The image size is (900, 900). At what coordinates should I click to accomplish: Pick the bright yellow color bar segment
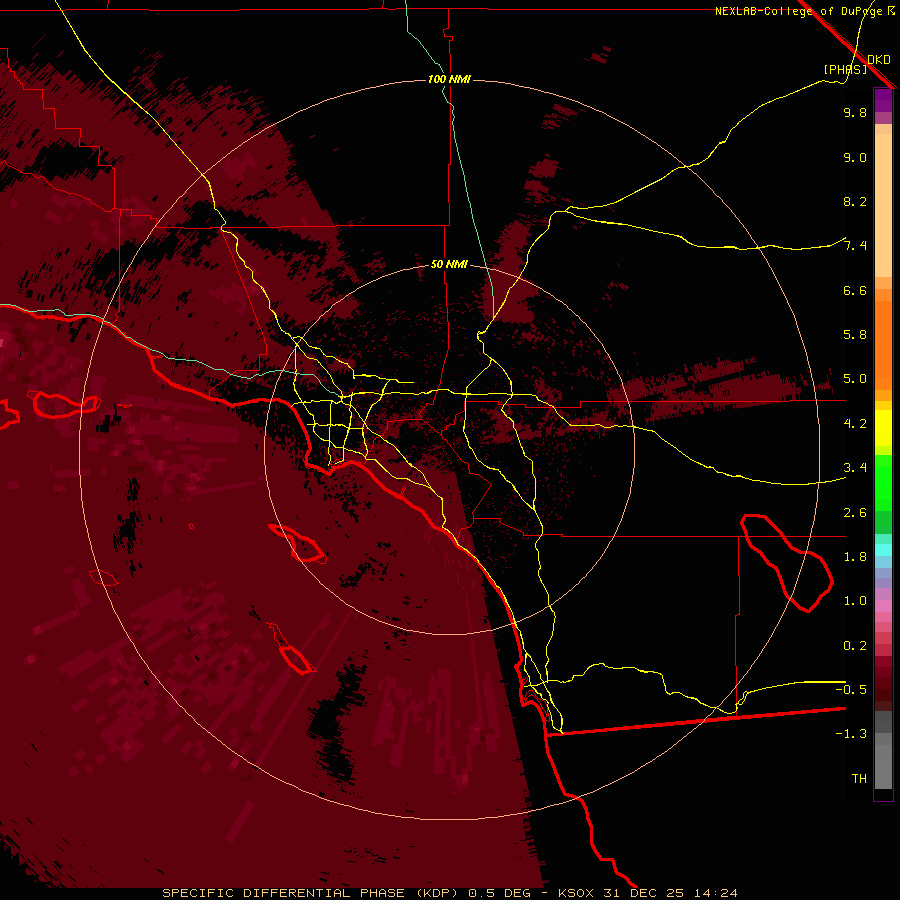coord(883,428)
